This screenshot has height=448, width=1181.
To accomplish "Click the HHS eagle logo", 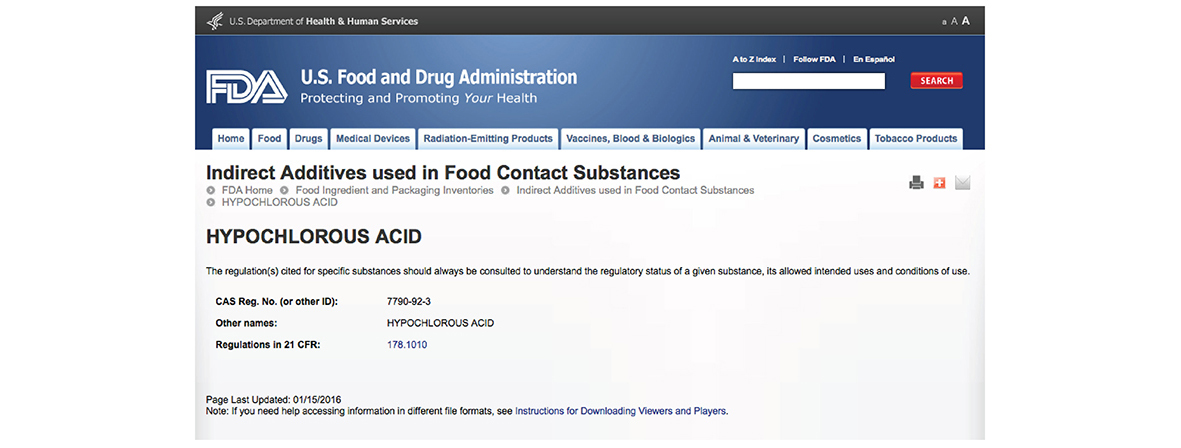I will tap(215, 21).
